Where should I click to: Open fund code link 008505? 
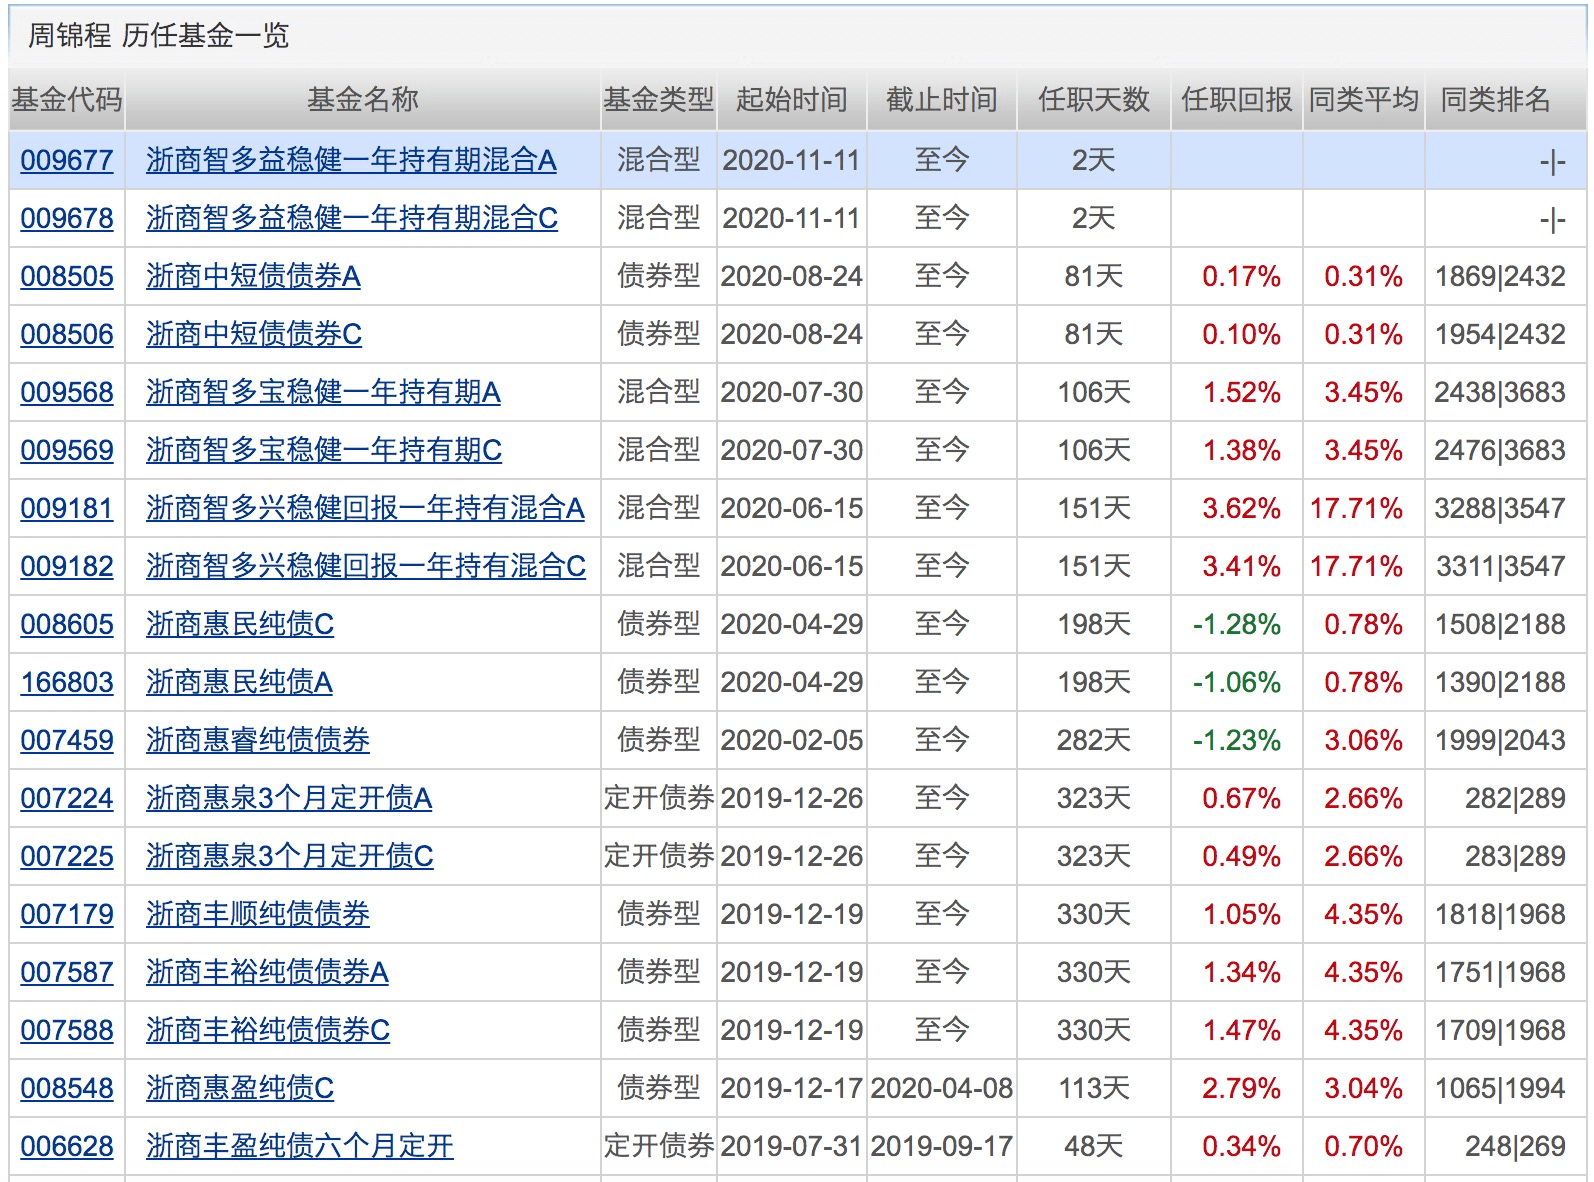[x=67, y=276]
